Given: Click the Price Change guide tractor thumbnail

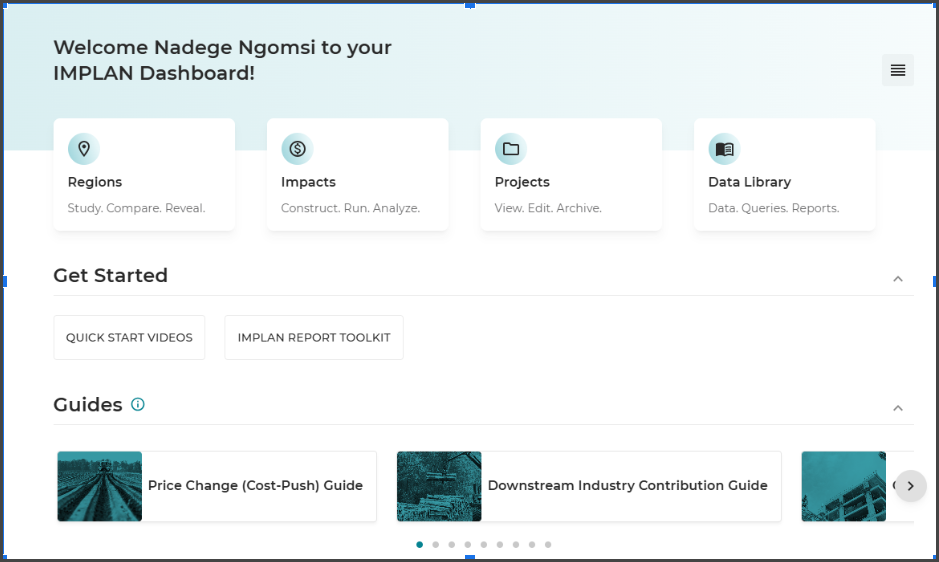Looking at the screenshot, I should point(100,486).
